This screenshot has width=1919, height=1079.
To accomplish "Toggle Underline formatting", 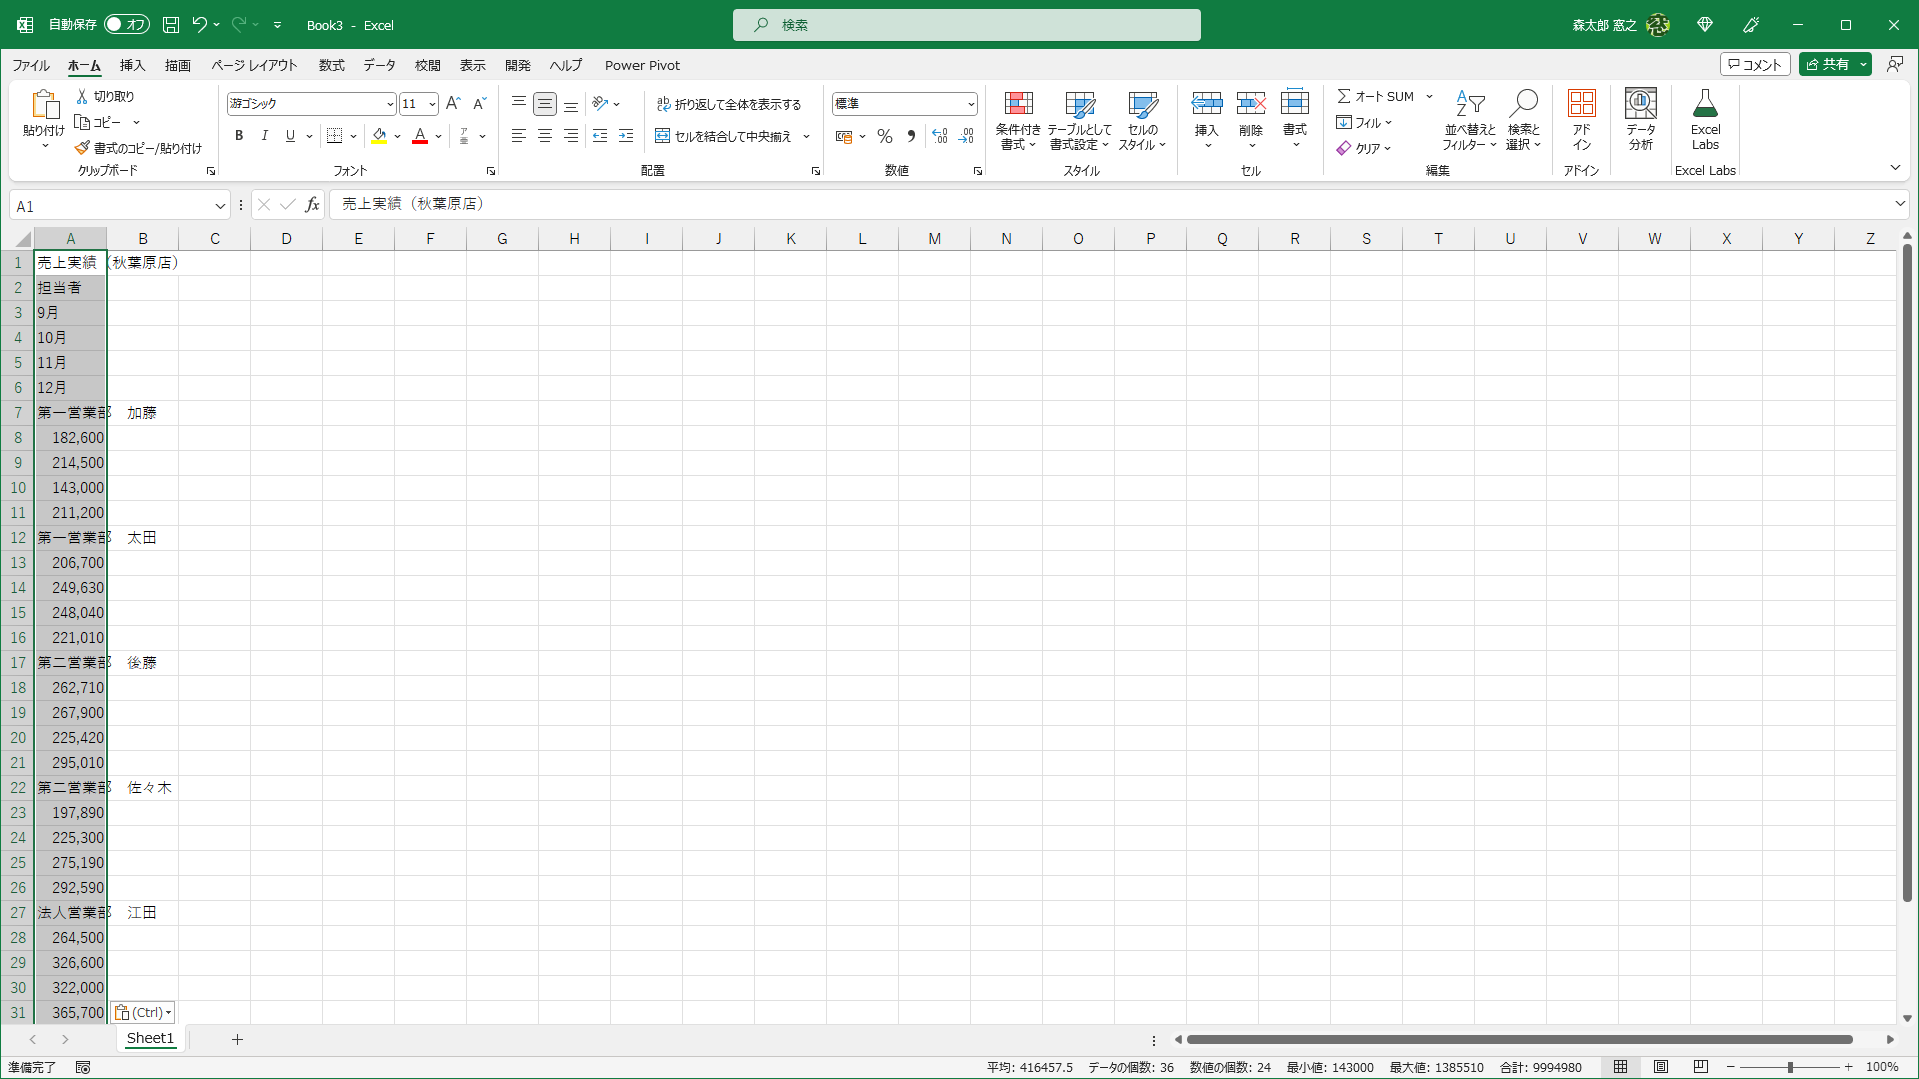I will [x=290, y=136].
